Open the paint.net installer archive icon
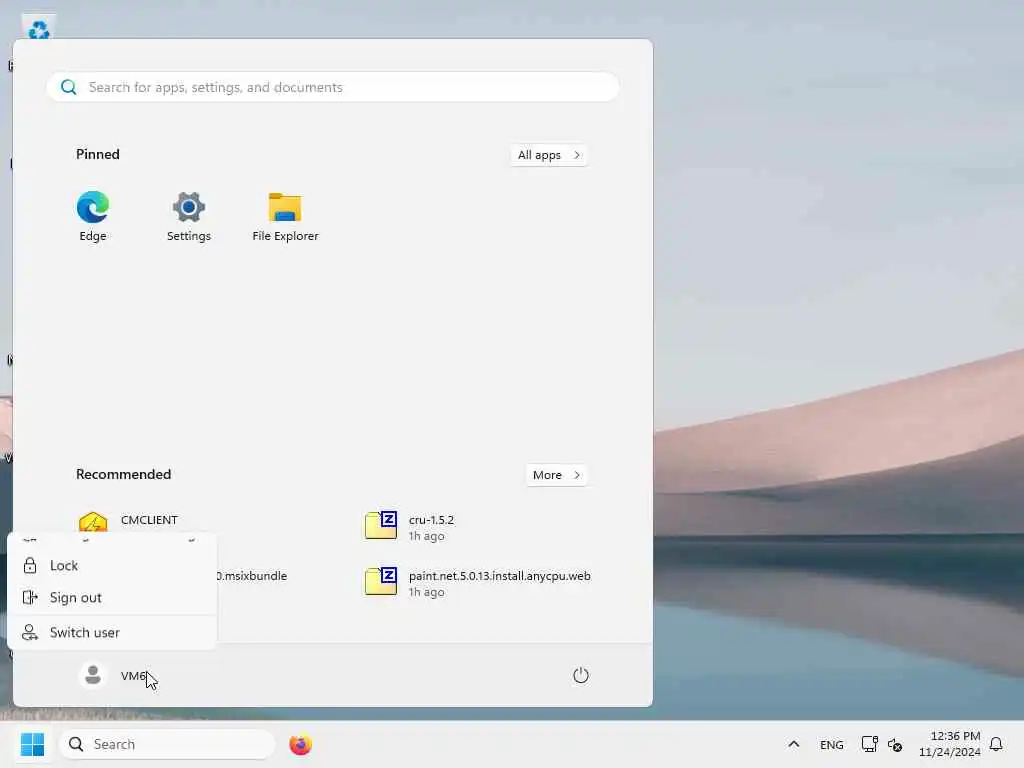This screenshot has height=768, width=1024. (381, 581)
